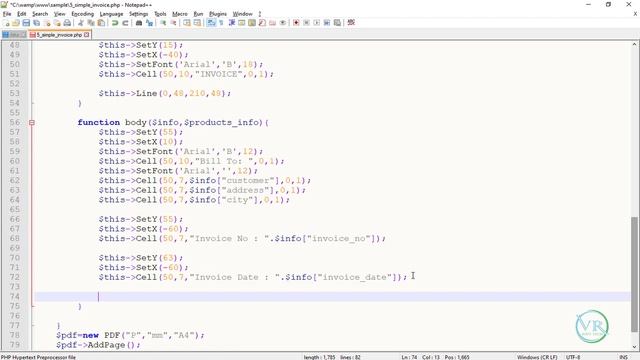Screen dimensions: 640x360
Task: Open the Tools menu
Action: 160,14
